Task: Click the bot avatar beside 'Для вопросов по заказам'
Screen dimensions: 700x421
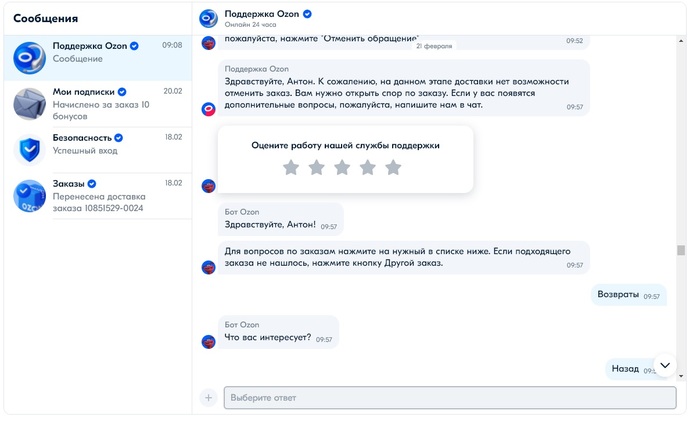Action: click(x=208, y=267)
